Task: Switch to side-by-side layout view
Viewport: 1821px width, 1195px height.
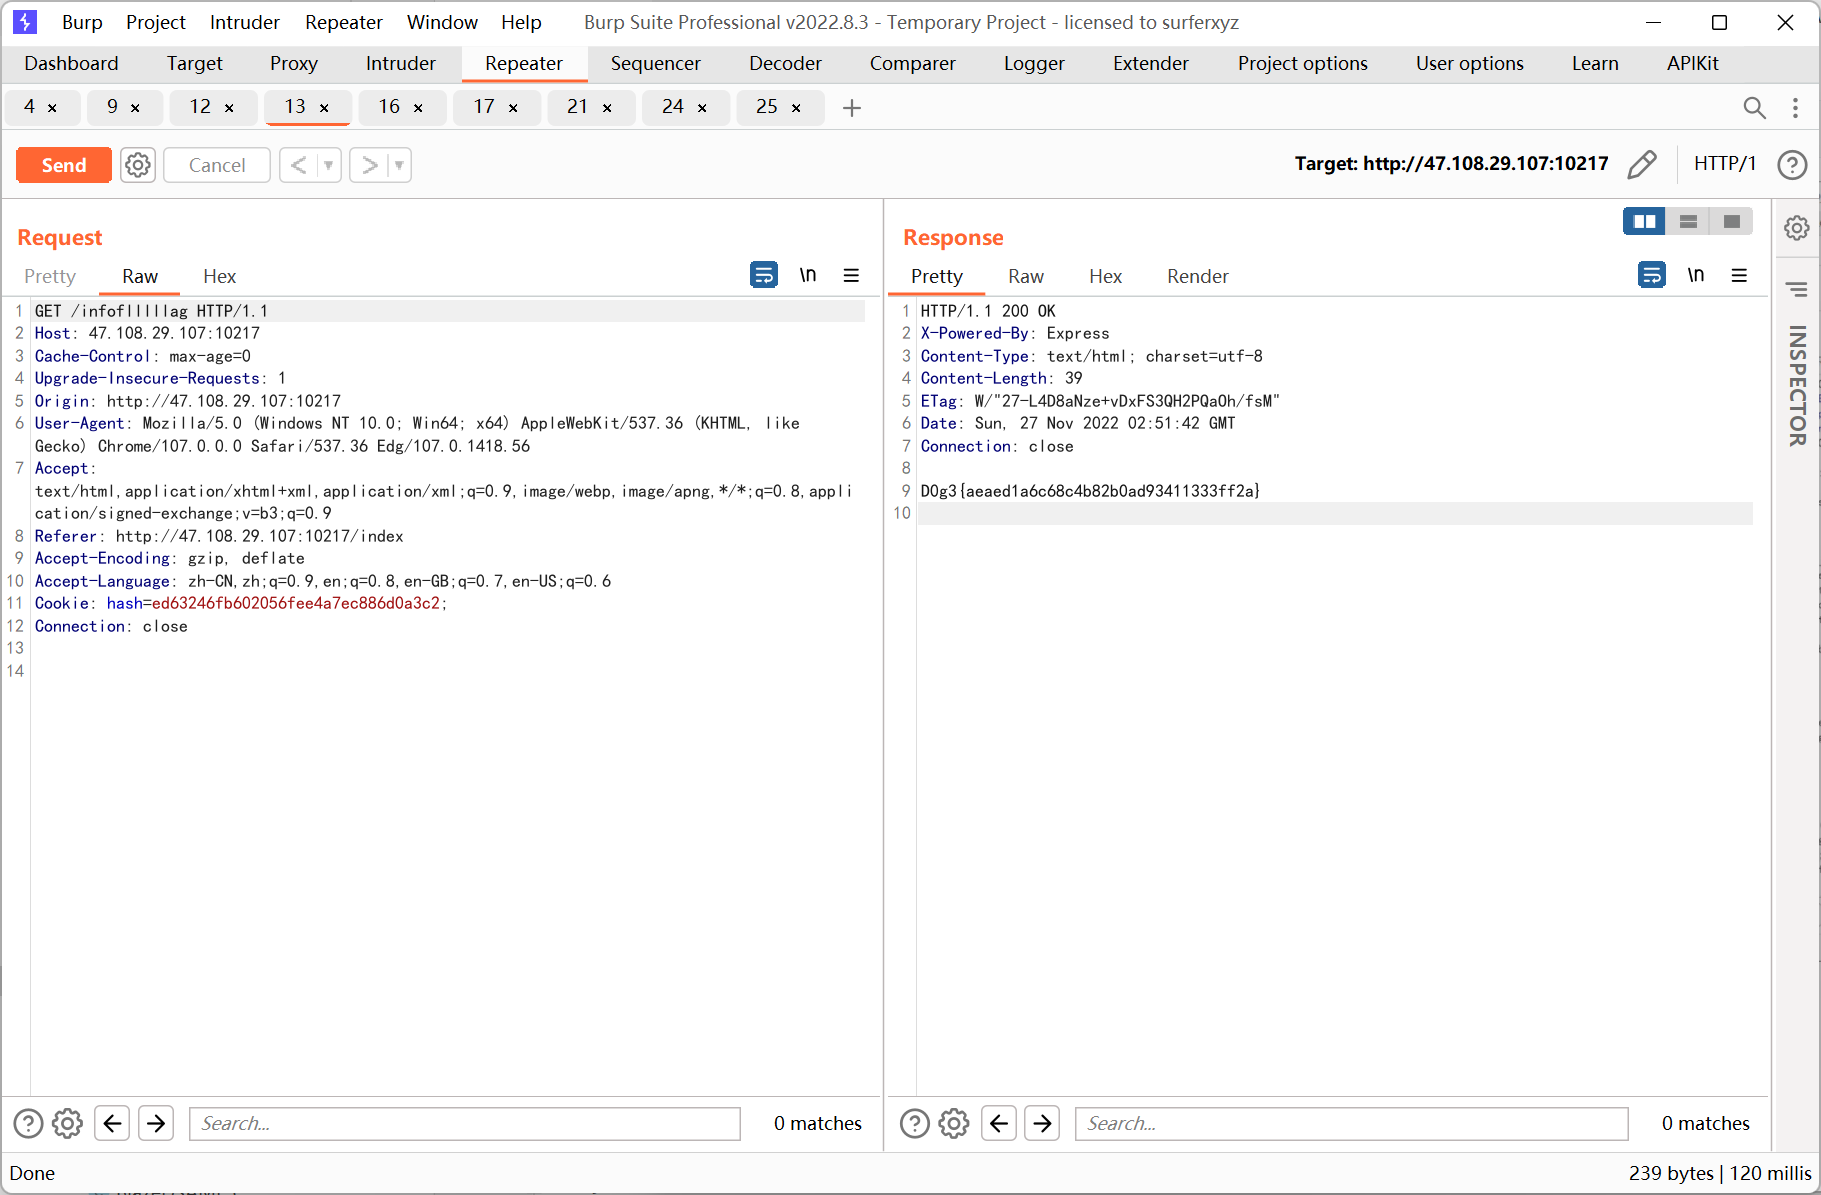Action: click(x=1644, y=221)
